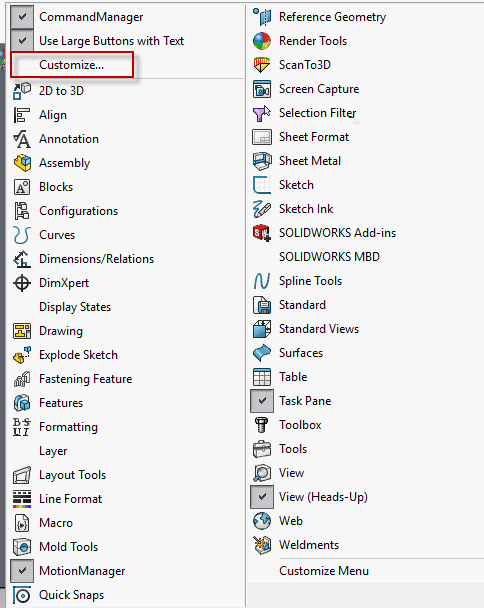Select the Weldments toolbar icon
This screenshot has height=608, width=484.
click(x=262, y=545)
